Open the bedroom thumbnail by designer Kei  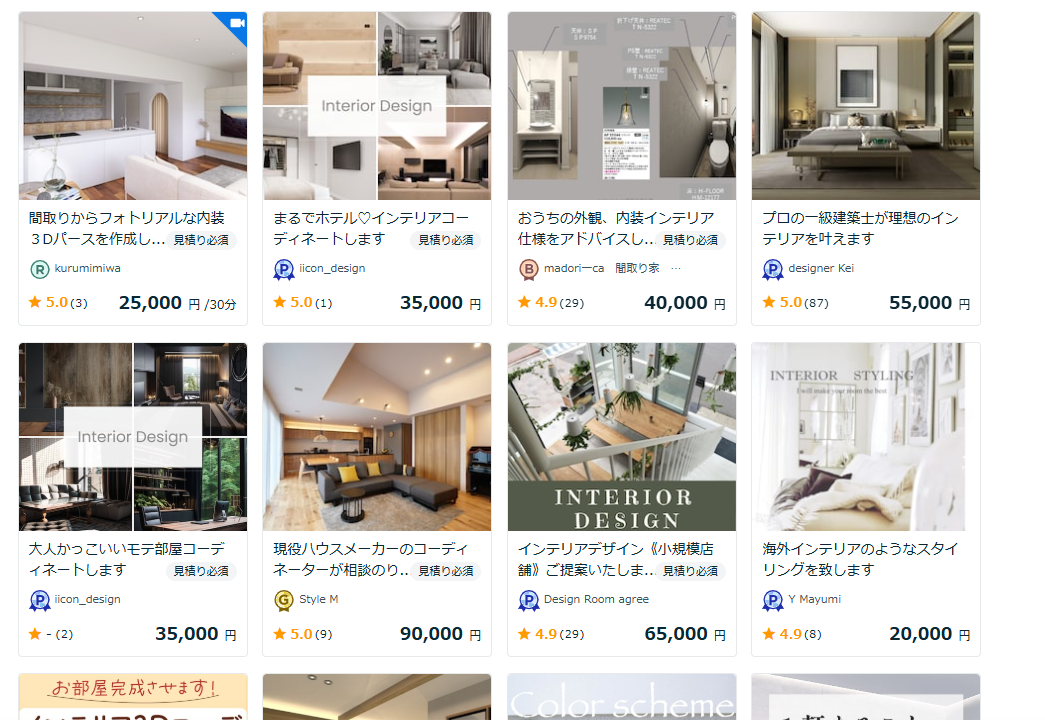point(866,106)
